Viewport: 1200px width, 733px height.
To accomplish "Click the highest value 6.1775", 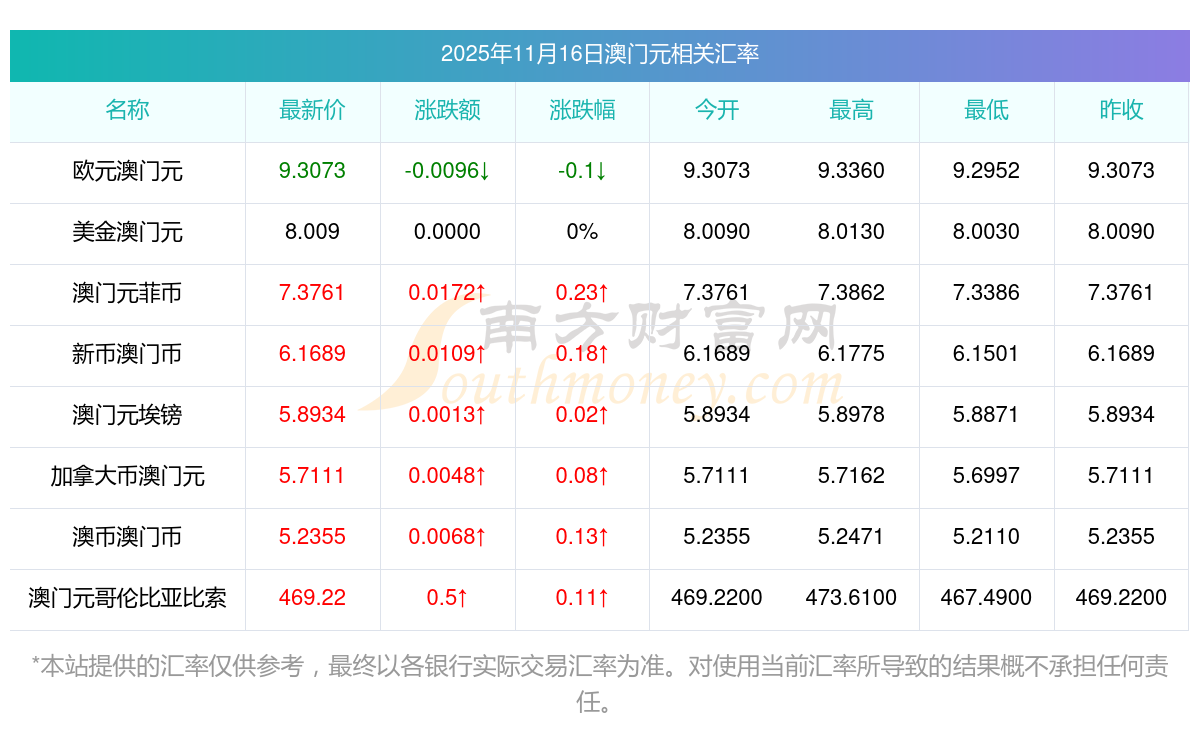I will pos(851,354).
